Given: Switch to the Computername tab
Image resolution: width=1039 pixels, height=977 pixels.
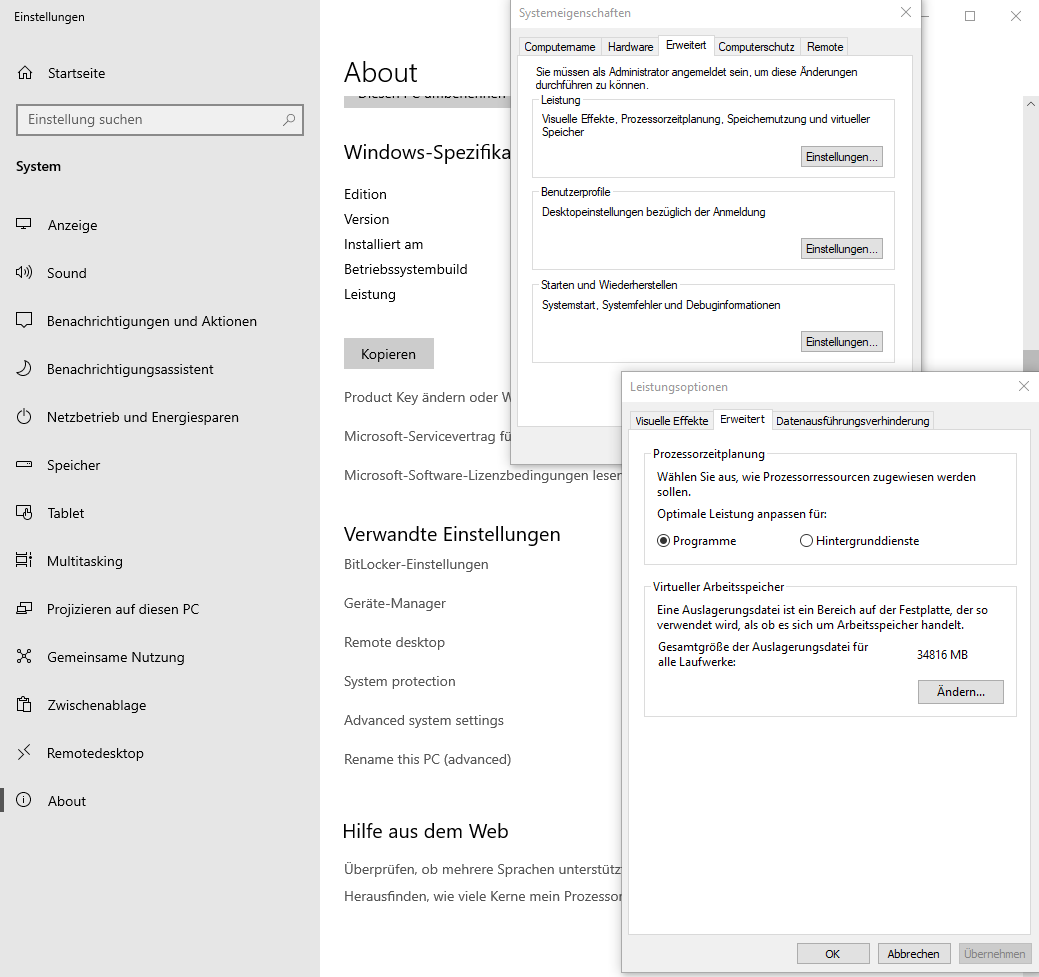Looking at the screenshot, I should [x=560, y=47].
